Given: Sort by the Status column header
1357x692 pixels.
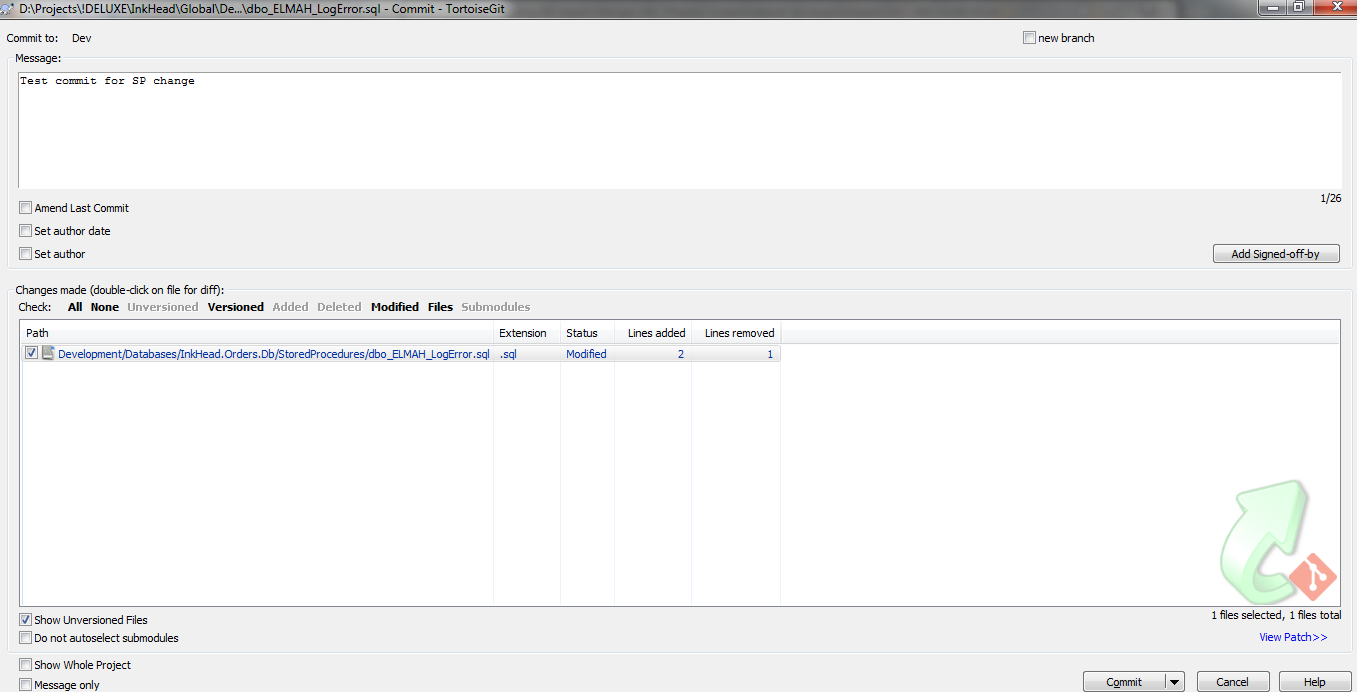Looking at the screenshot, I should (586, 333).
